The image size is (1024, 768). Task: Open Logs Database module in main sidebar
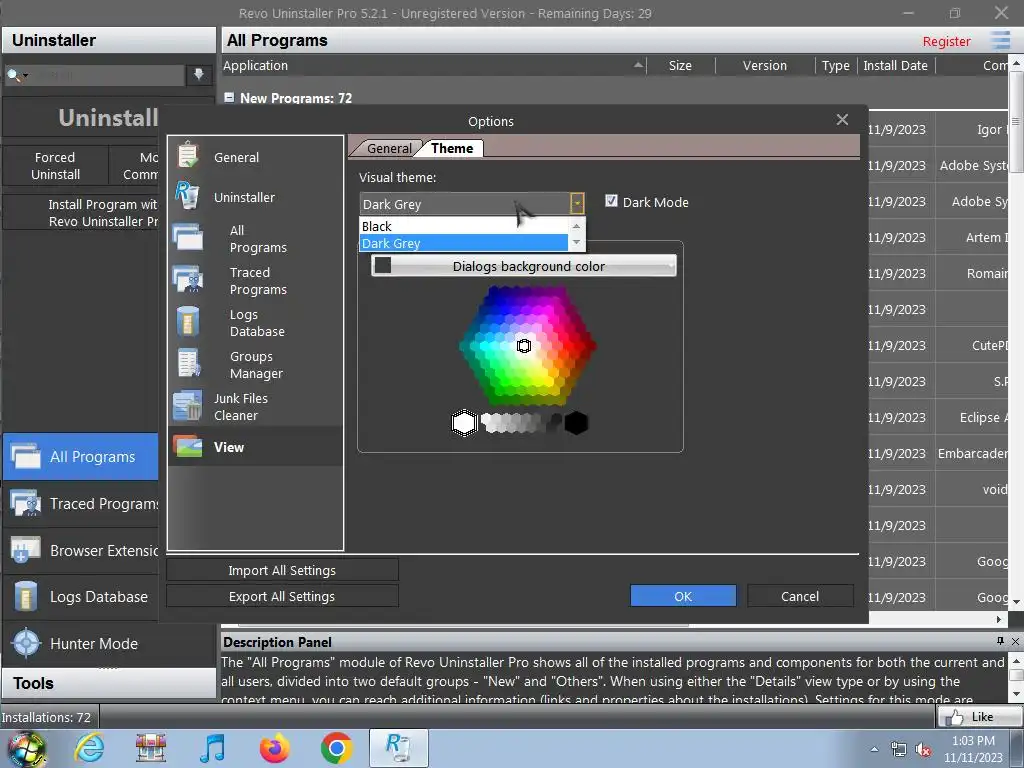pos(80,597)
